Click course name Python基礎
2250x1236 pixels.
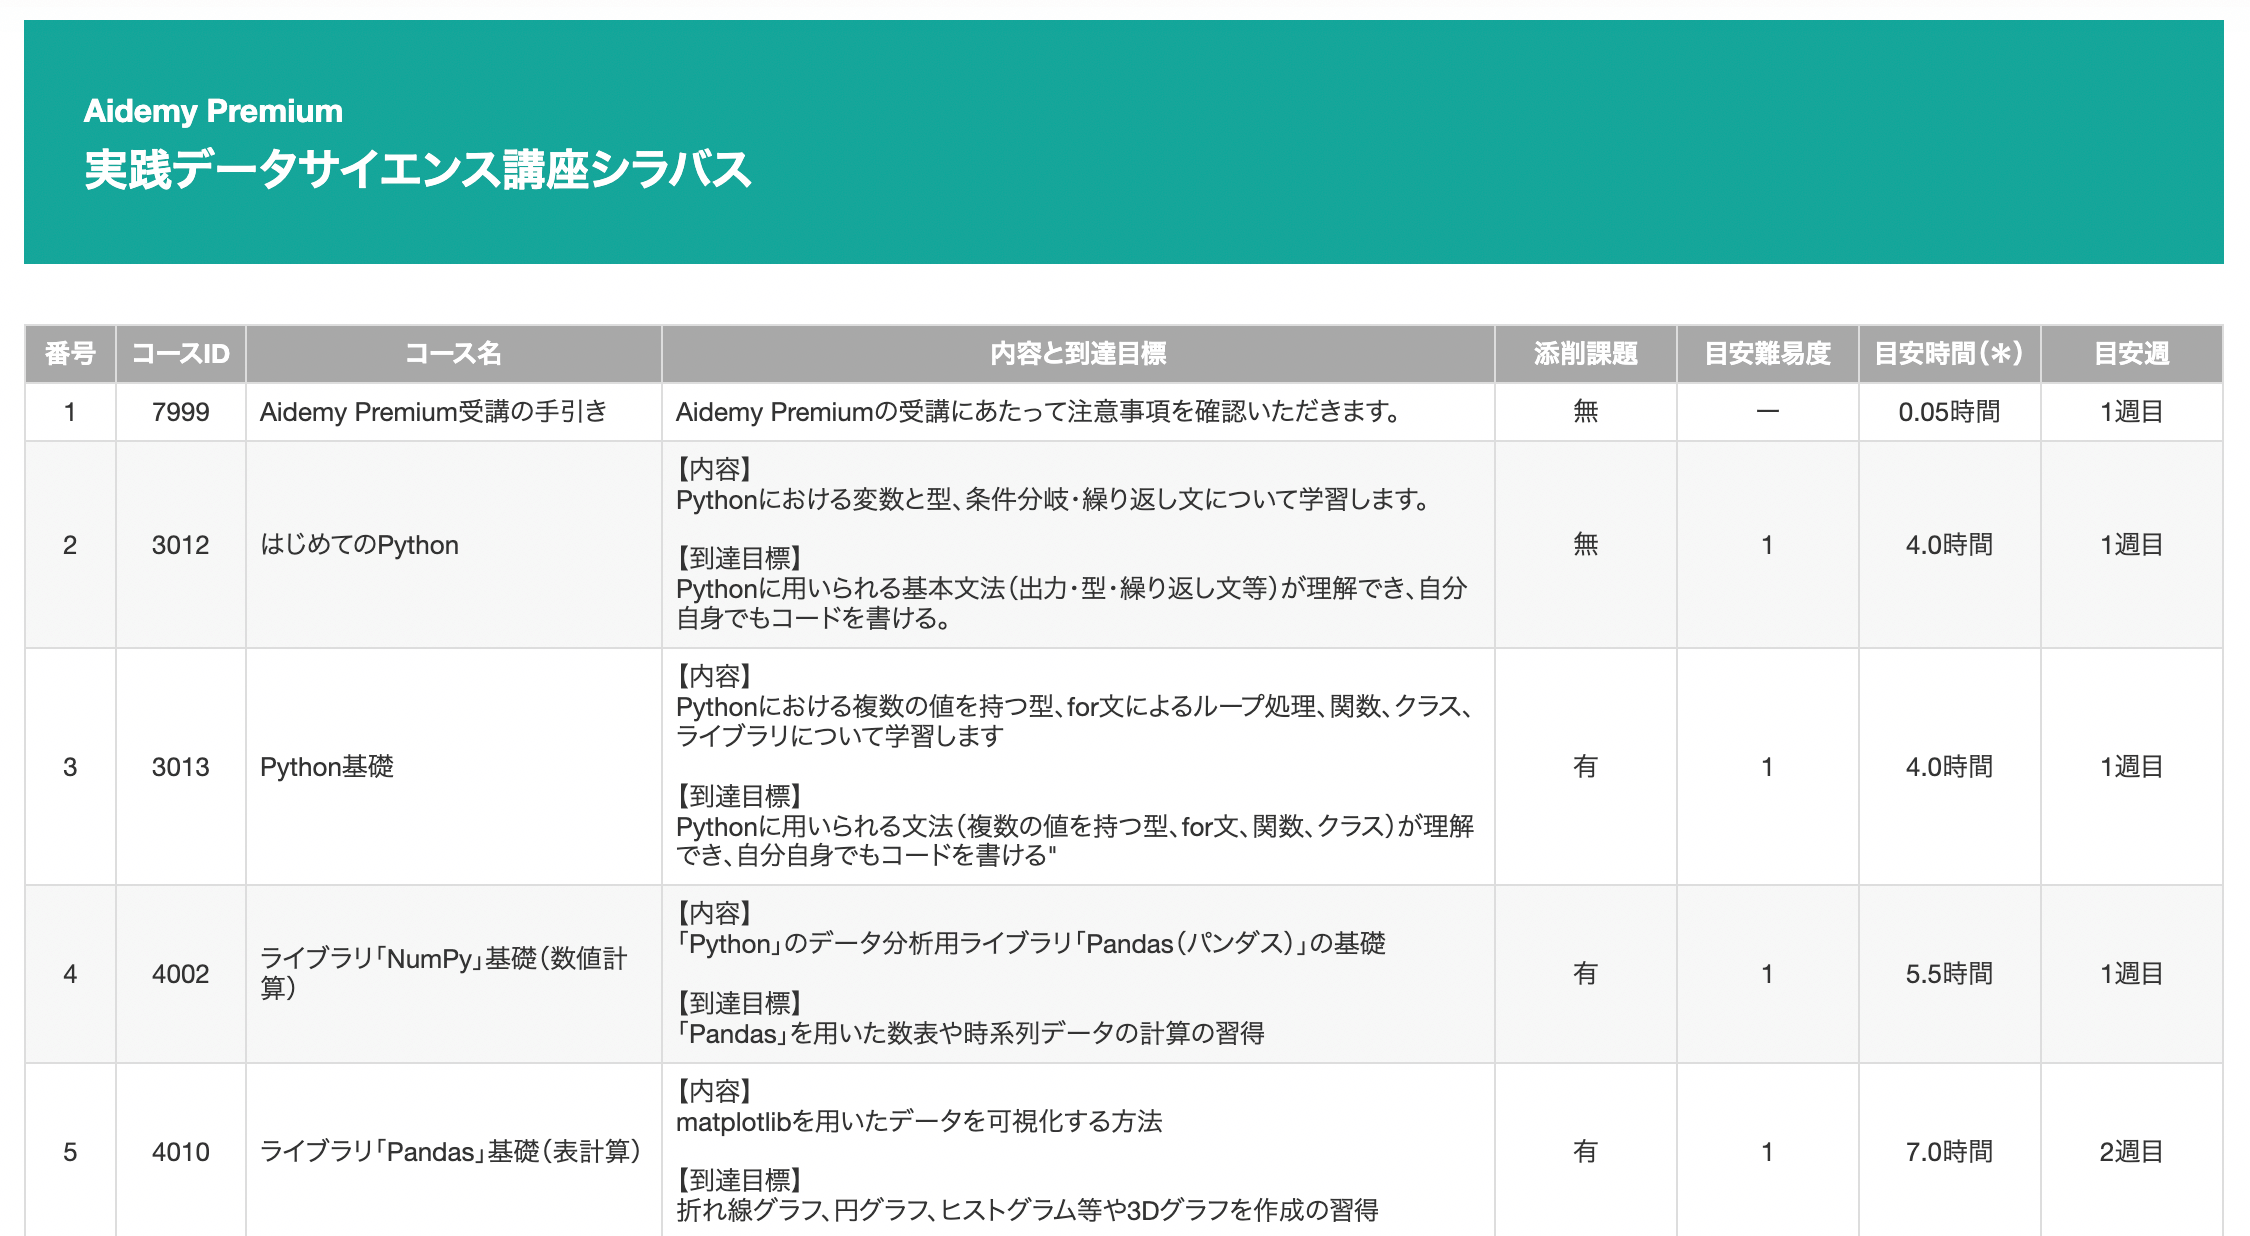click(x=327, y=767)
